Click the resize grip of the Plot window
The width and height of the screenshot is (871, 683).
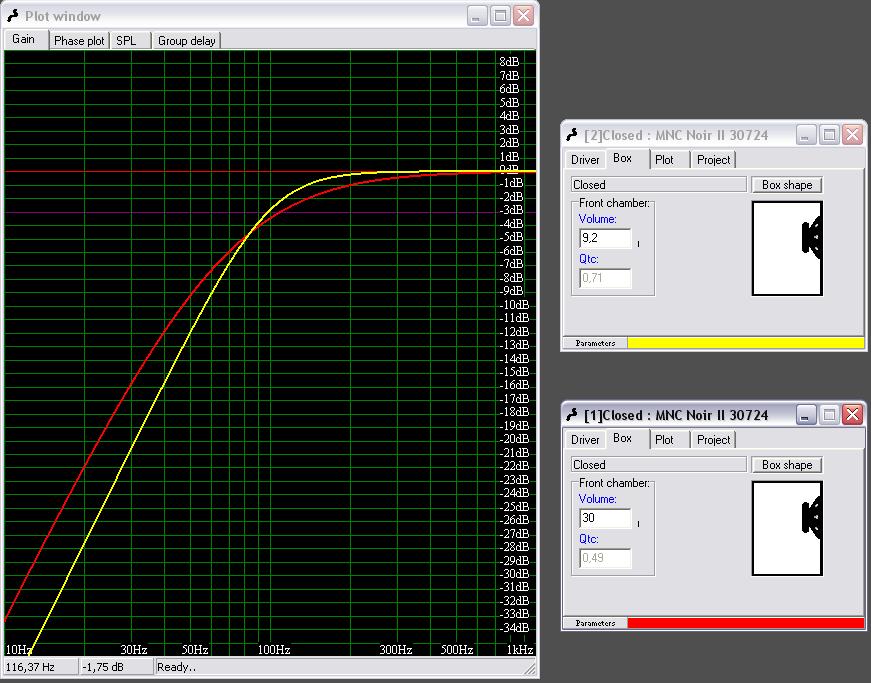tap(530, 669)
